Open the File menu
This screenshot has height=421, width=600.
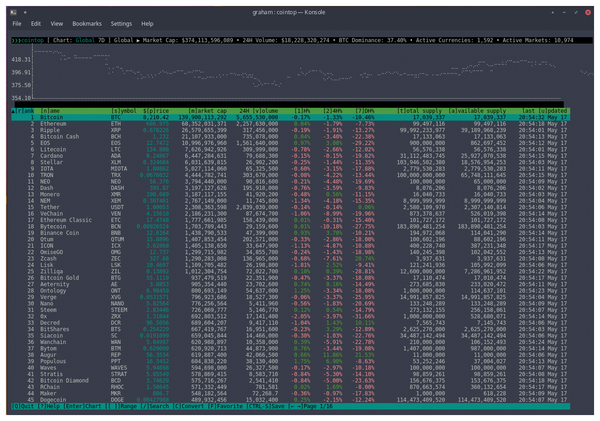click(17, 24)
